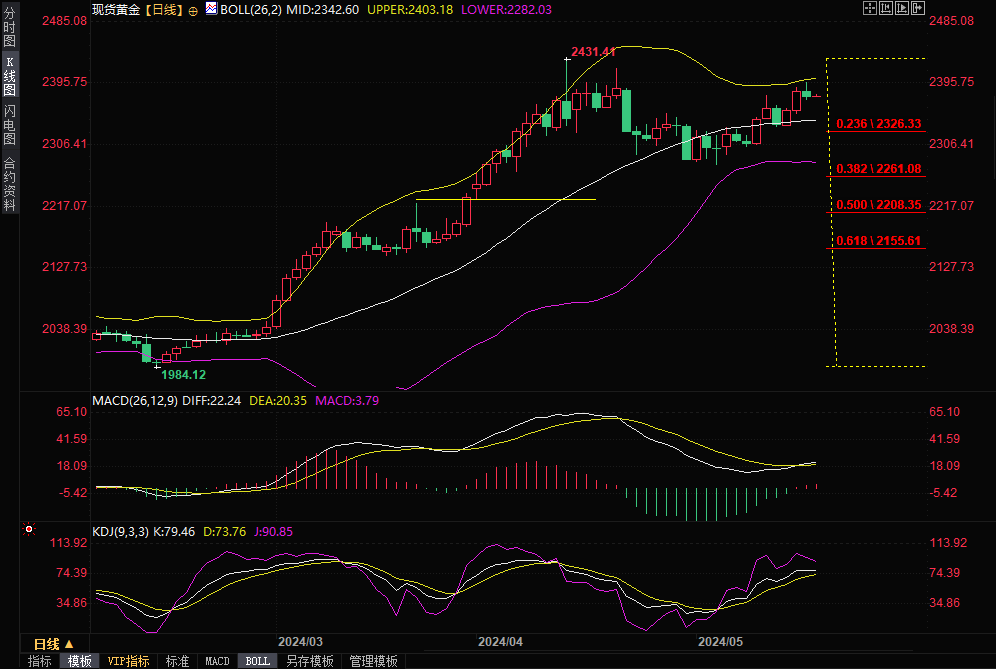The image size is (996, 669).
Task: Select the K线图 side tab
Action: 10,76
